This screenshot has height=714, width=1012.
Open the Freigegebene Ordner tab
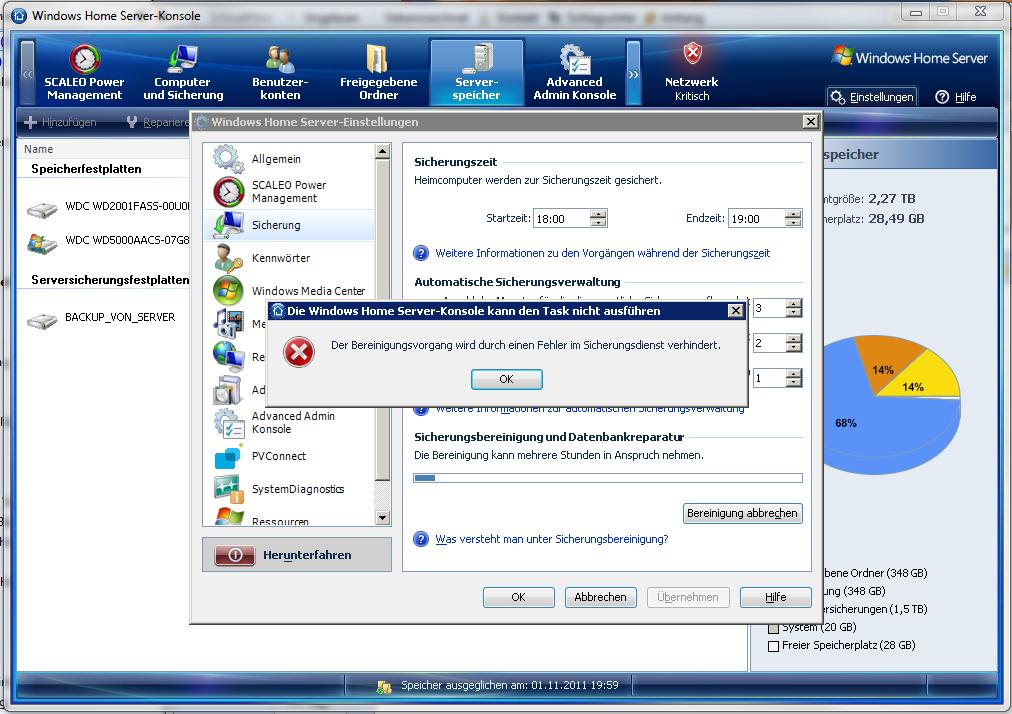[377, 72]
